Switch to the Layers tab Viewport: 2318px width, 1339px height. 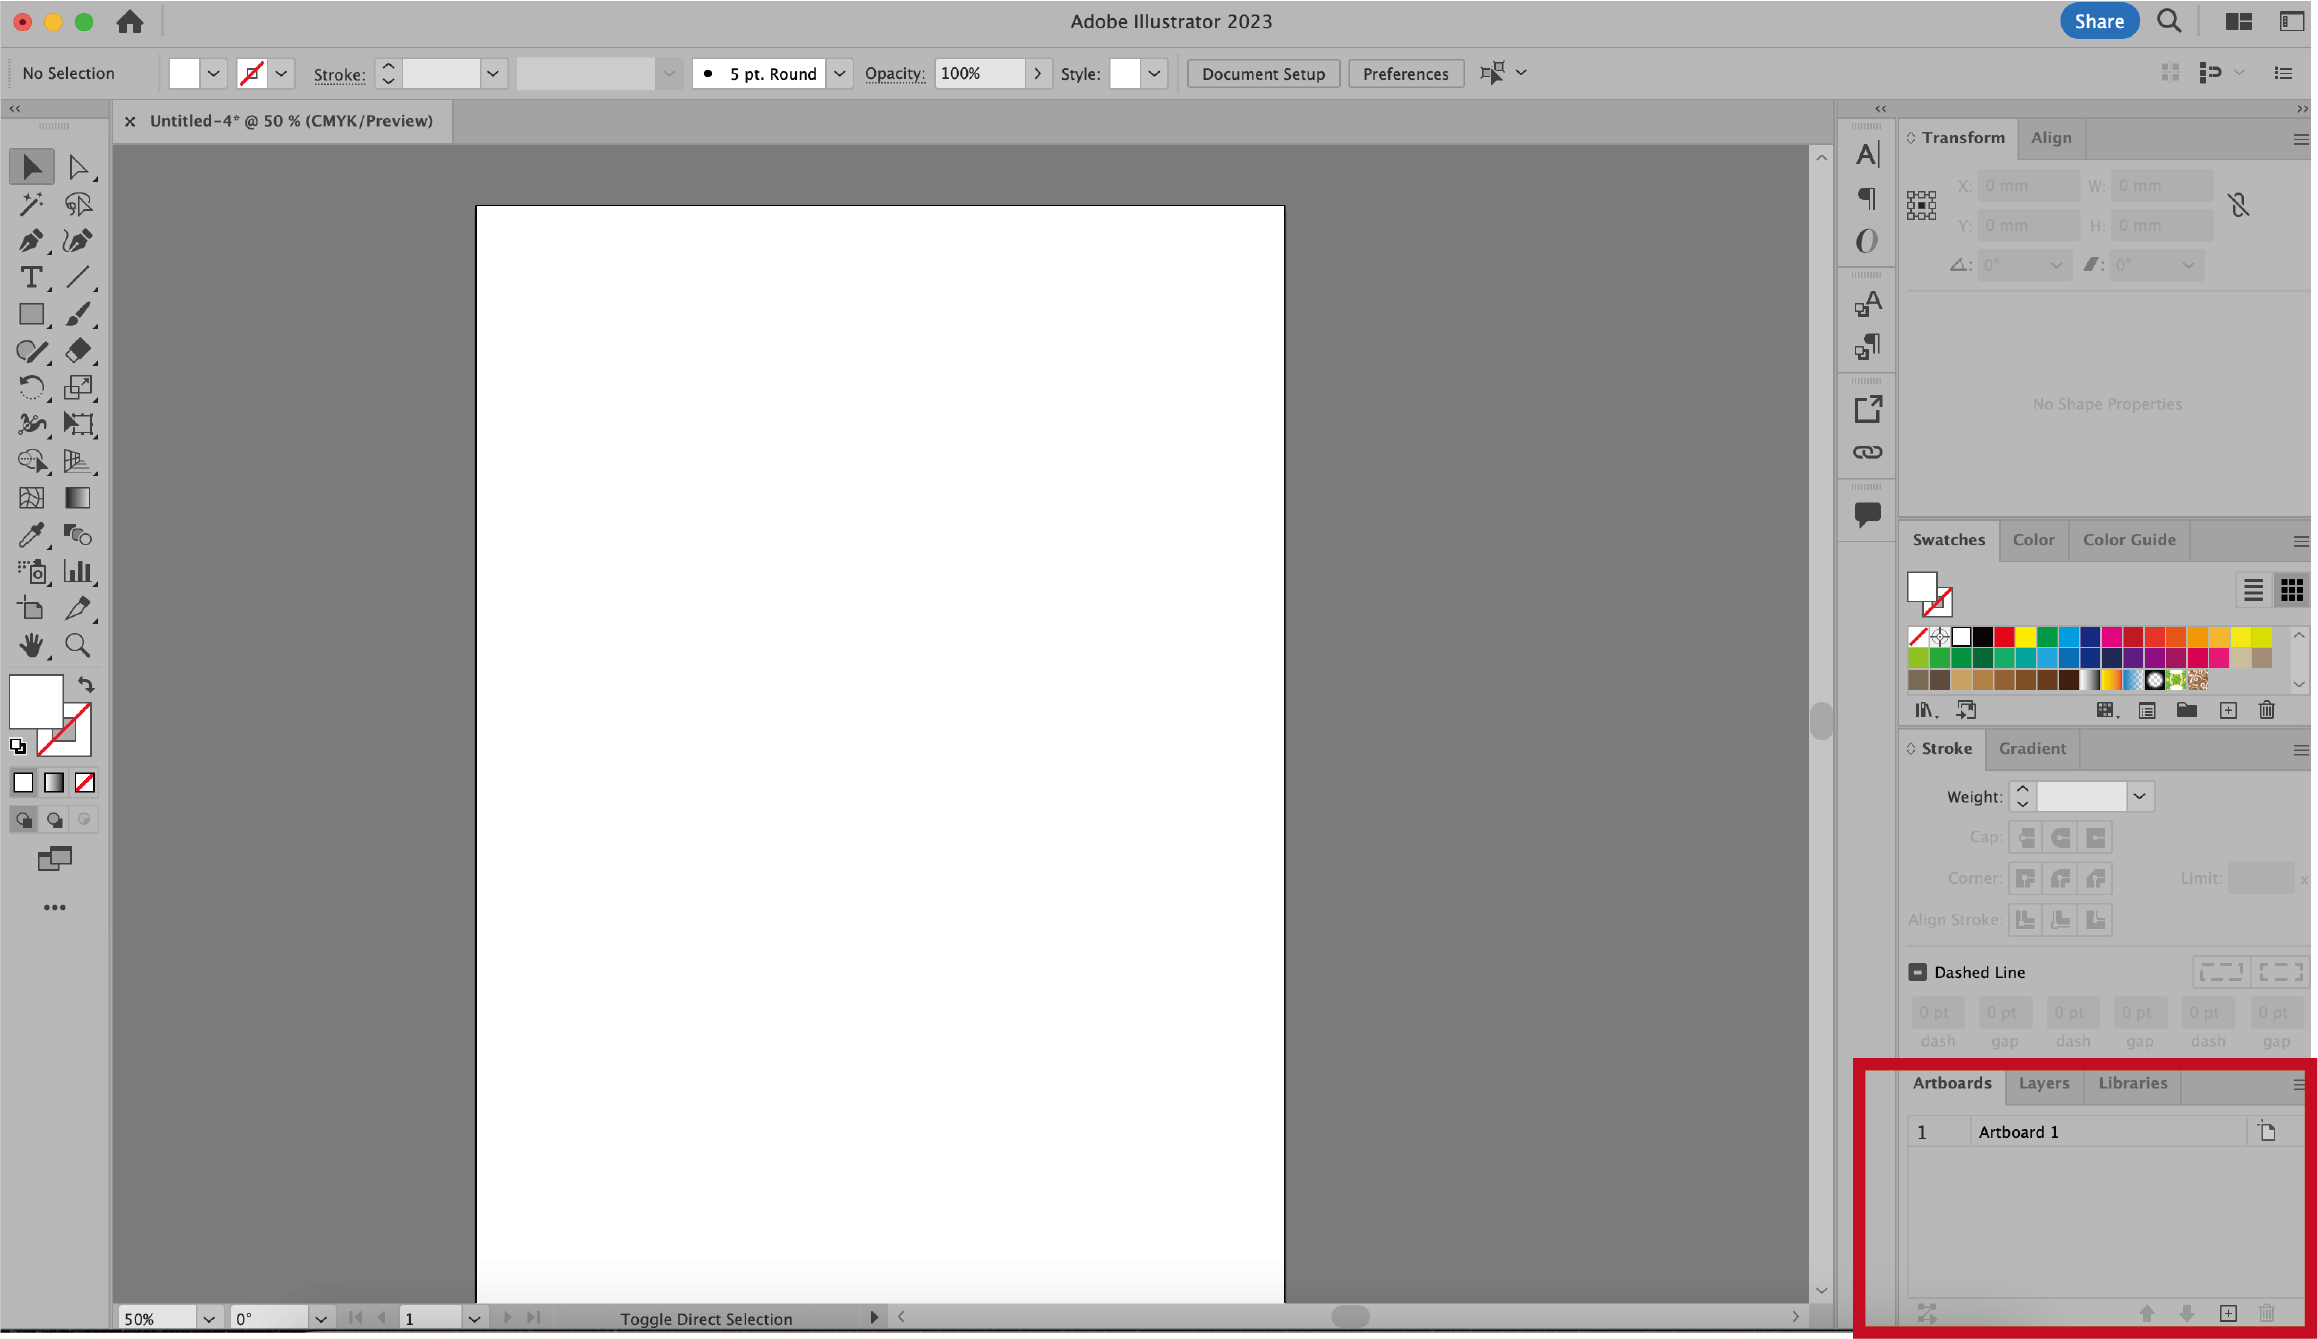tap(2043, 1083)
